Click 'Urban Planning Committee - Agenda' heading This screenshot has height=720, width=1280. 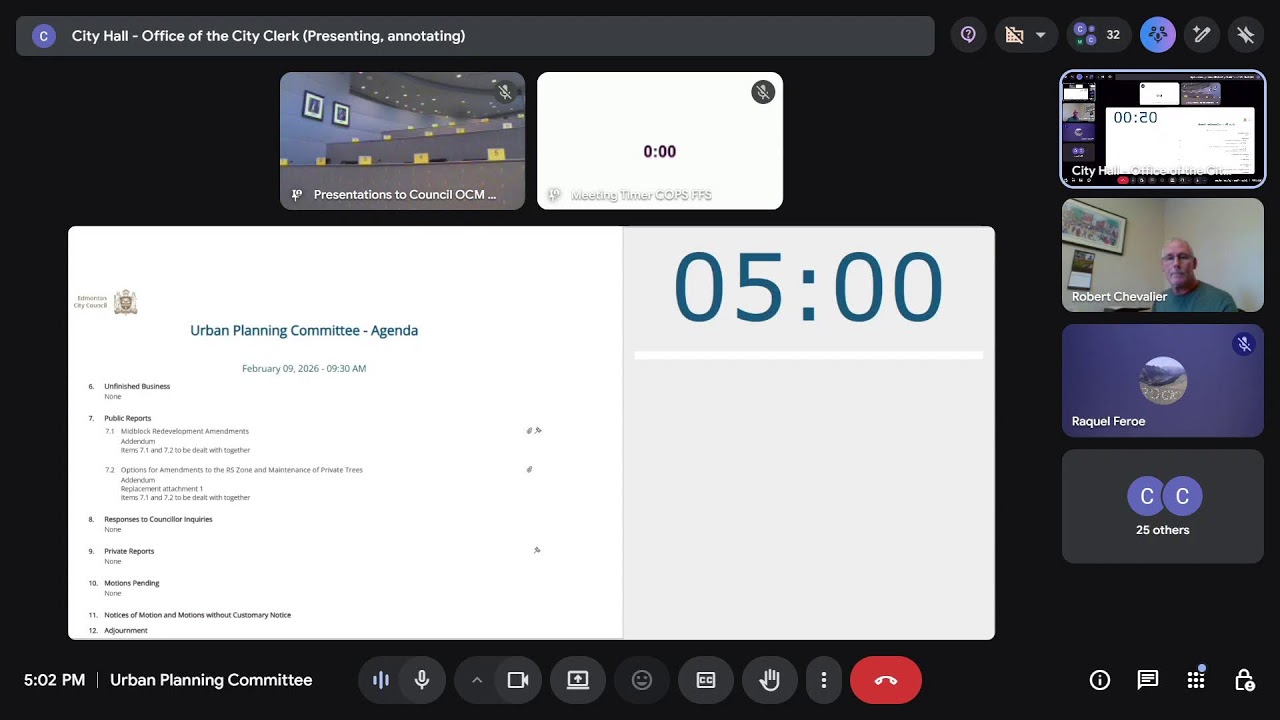tap(304, 330)
